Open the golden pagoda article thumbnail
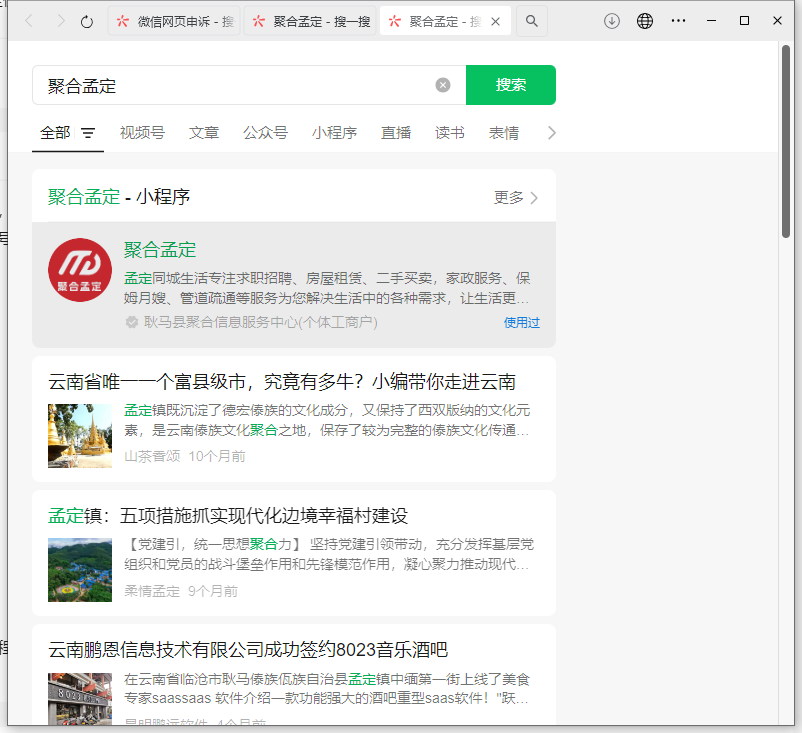This screenshot has height=733, width=802. pyautogui.click(x=80, y=436)
